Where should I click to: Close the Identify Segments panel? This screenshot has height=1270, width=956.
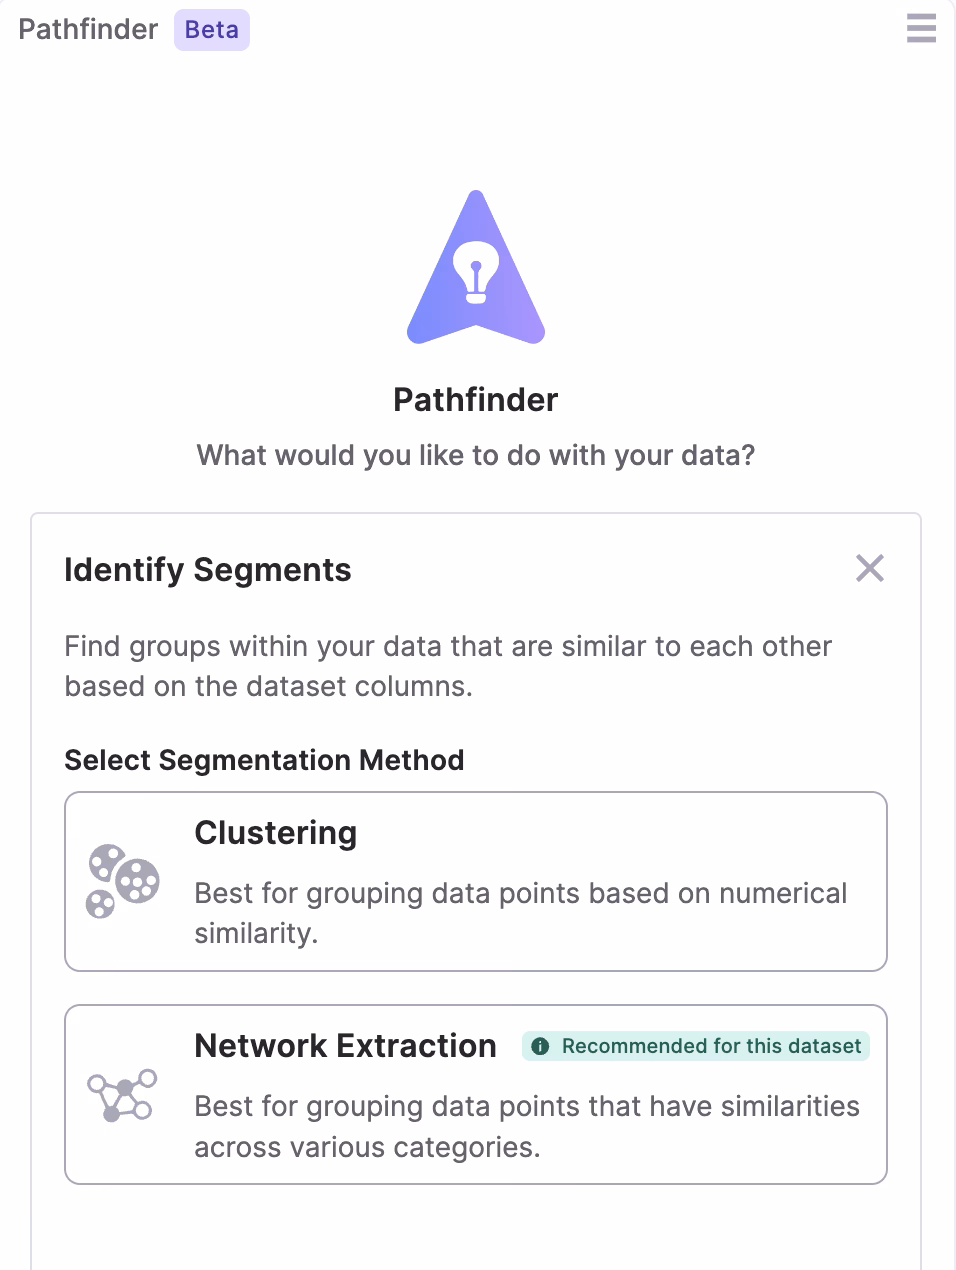click(870, 568)
